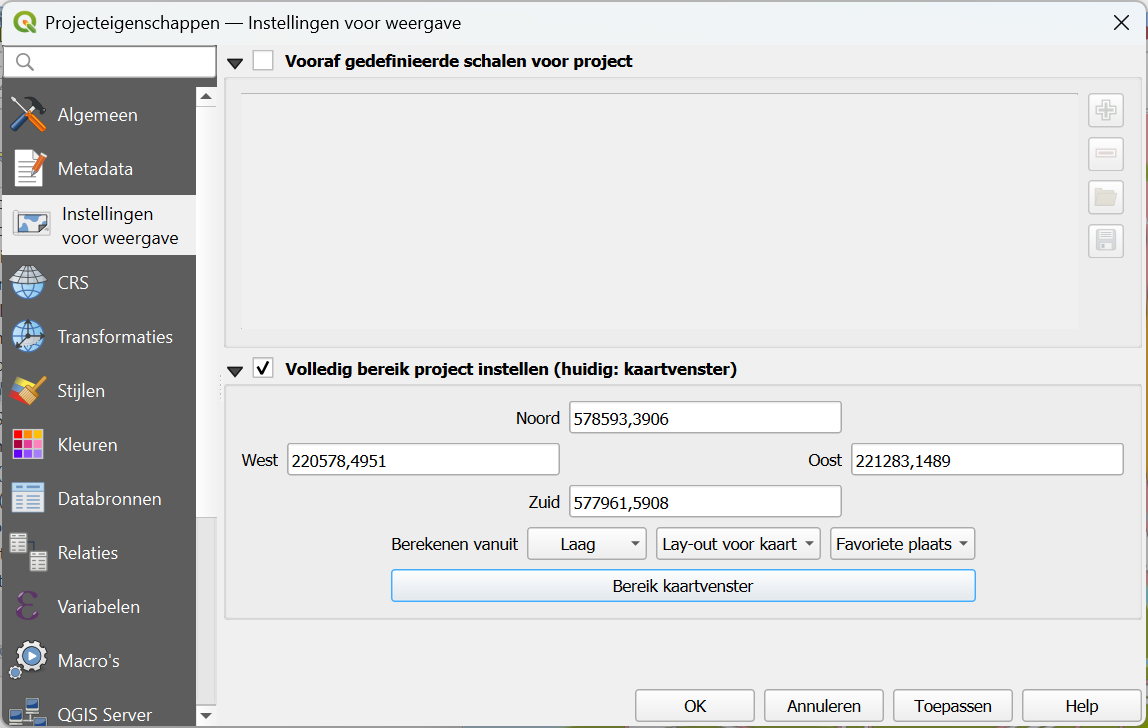Viewport: 1148px width, 728px height.
Task: Uncheck 'Volledig bereik project instellen' checkbox
Action: [263, 369]
